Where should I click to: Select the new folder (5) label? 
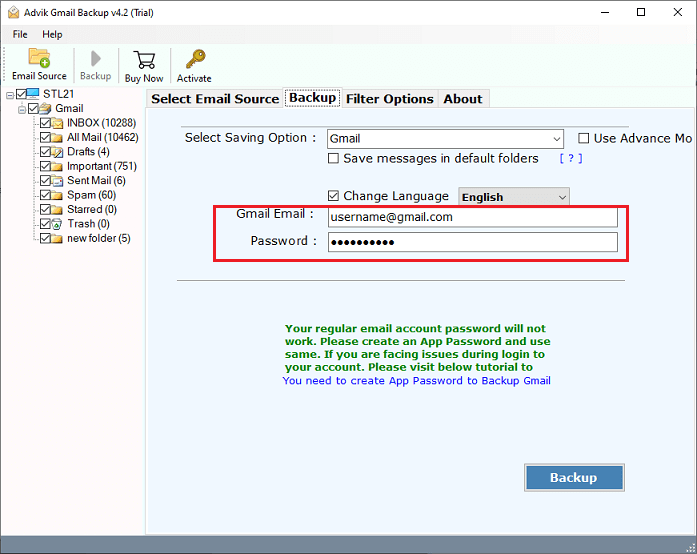(99, 238)
